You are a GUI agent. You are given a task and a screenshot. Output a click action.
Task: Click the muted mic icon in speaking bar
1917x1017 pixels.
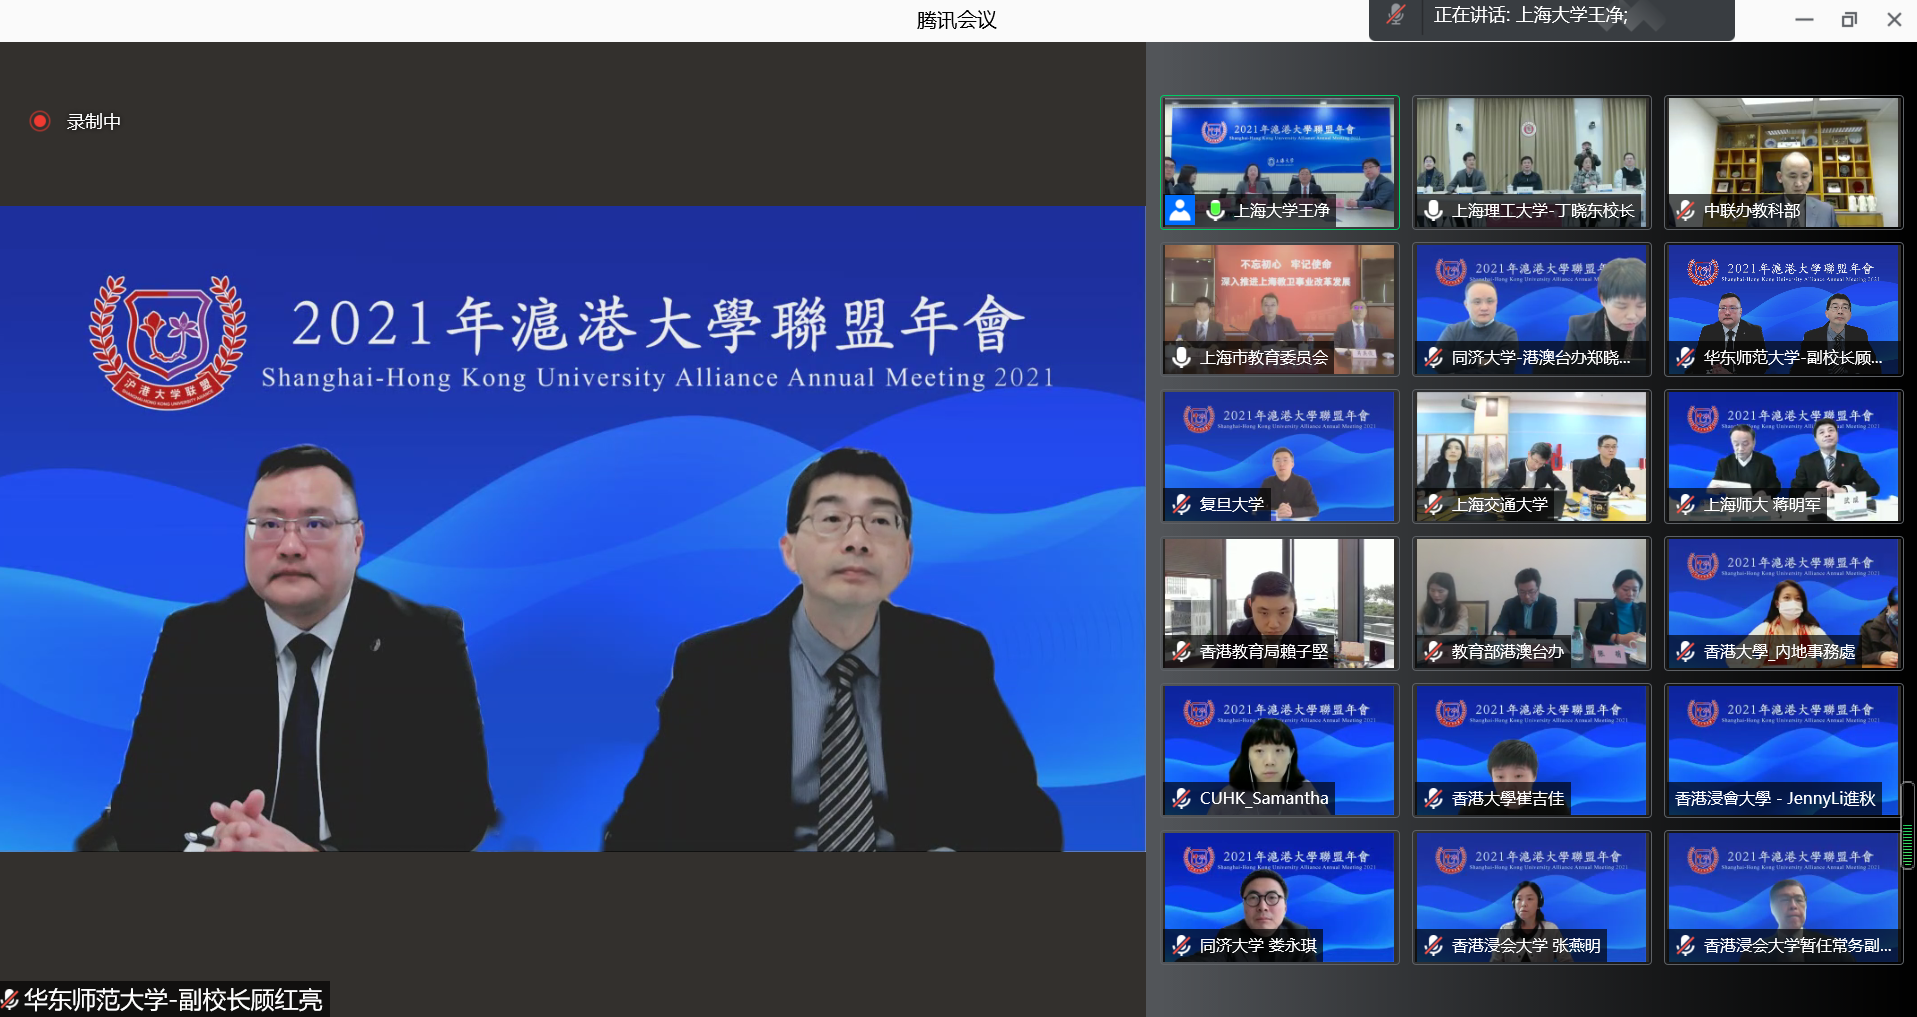click(x=1396, y=15)
